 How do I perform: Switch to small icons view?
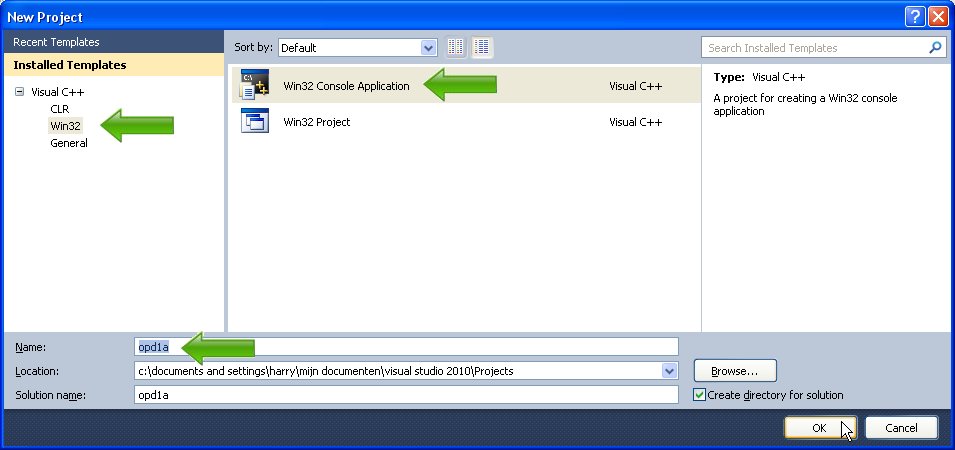point(457,47)
